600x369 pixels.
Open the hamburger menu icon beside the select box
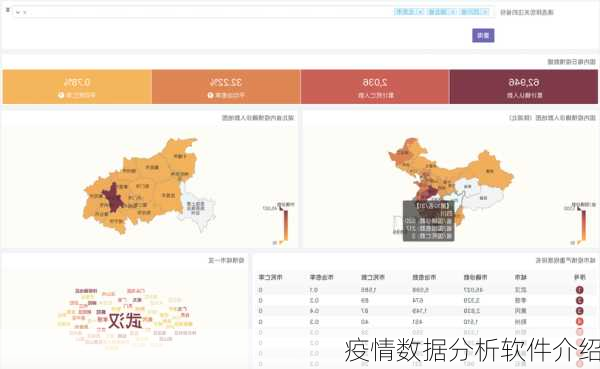pyautogui.click(x=7, y=10)
